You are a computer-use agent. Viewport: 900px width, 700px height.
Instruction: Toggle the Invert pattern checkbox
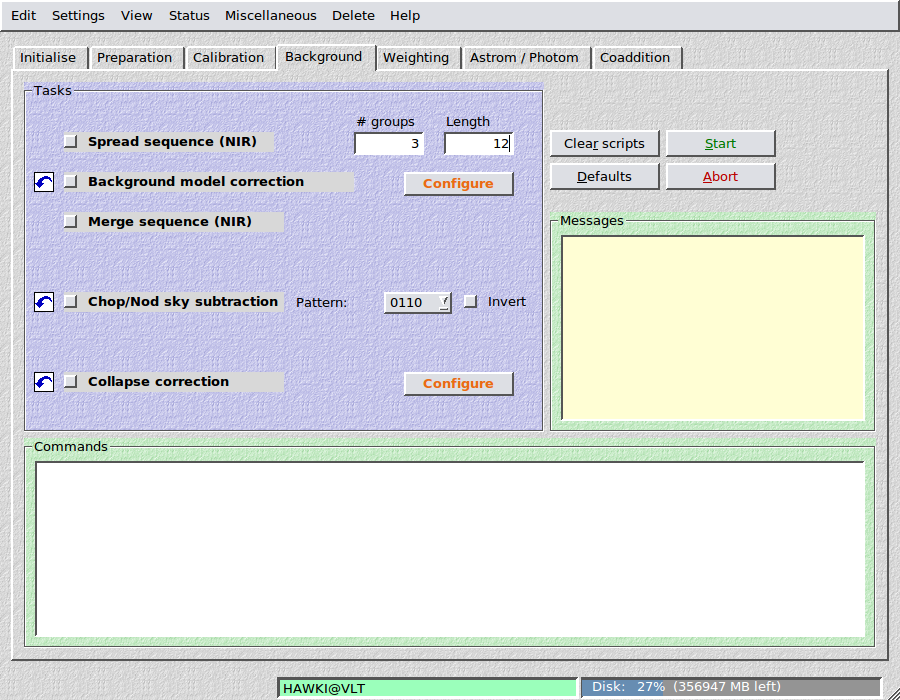(471, 302)
